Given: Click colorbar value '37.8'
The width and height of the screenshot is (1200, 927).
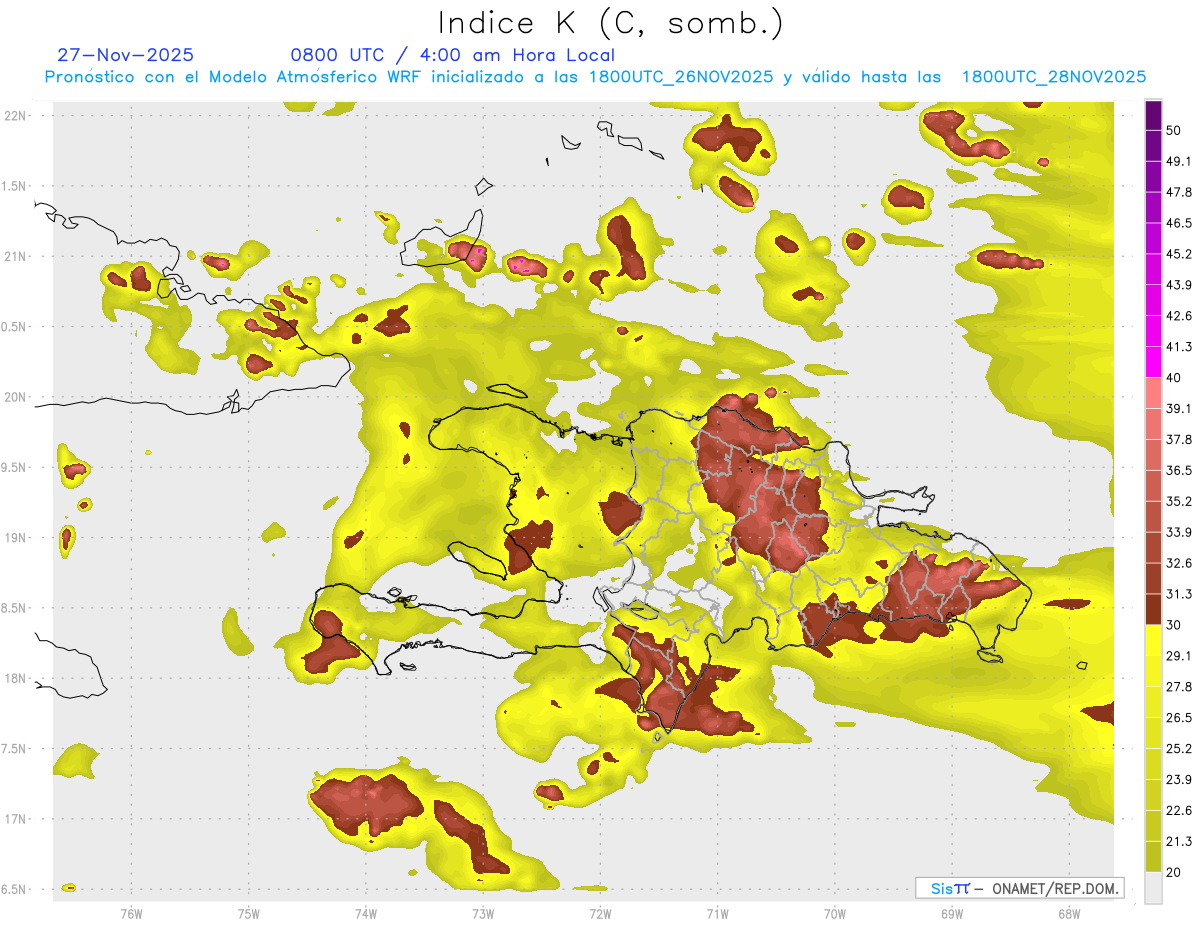Looking at the screenshot, I should pos(1179,439).
